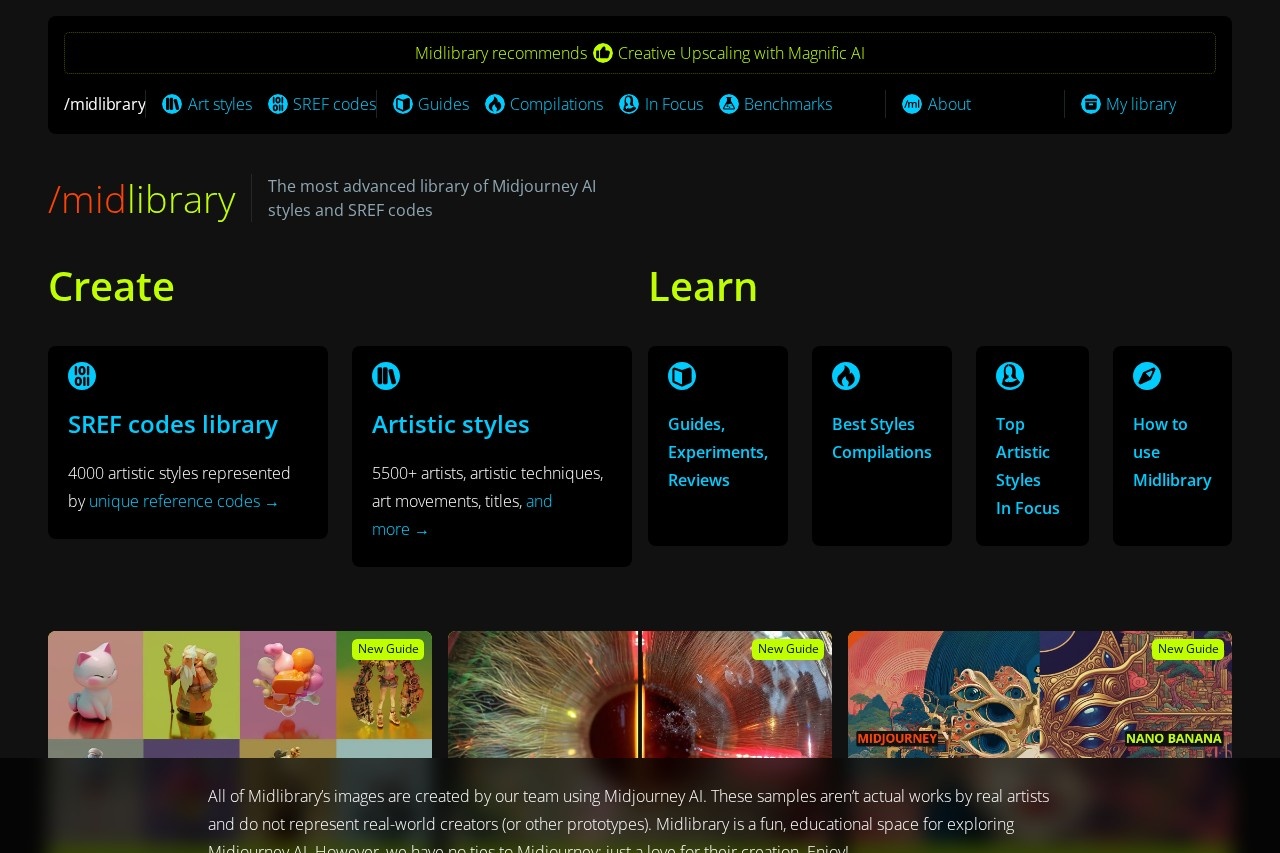Viewport: 1280px width, 853px height.
Task: Open the Art styles menu item
Action: pos(219,104)
